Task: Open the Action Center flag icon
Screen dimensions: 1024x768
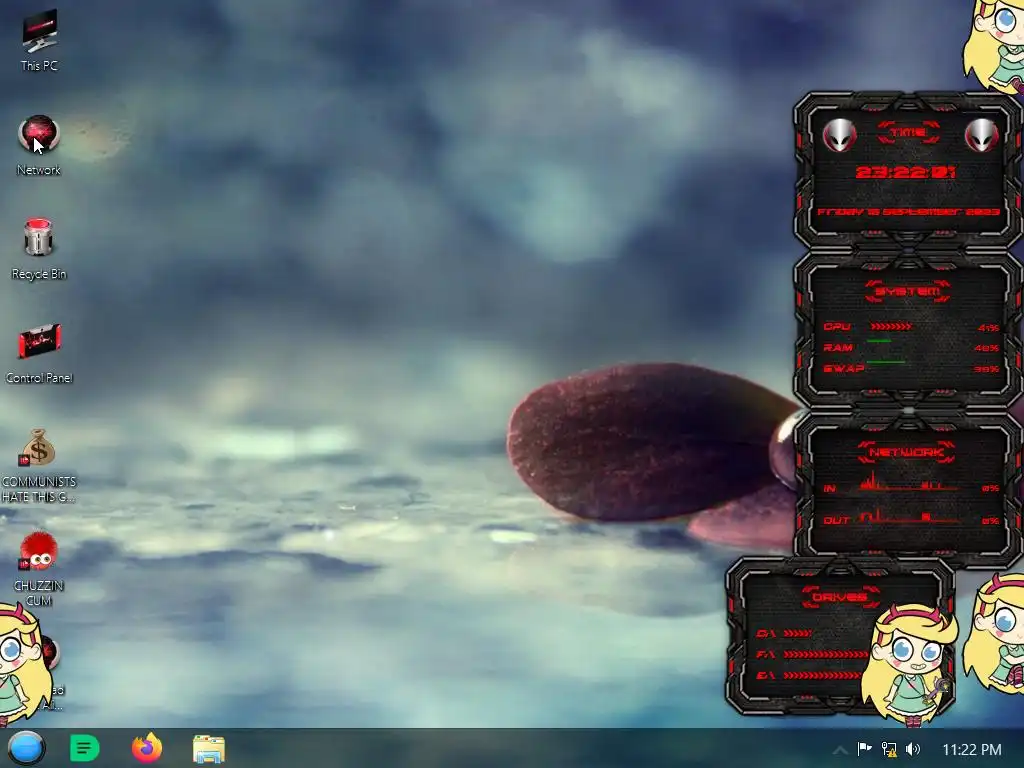Action: [x=865, y=749]
